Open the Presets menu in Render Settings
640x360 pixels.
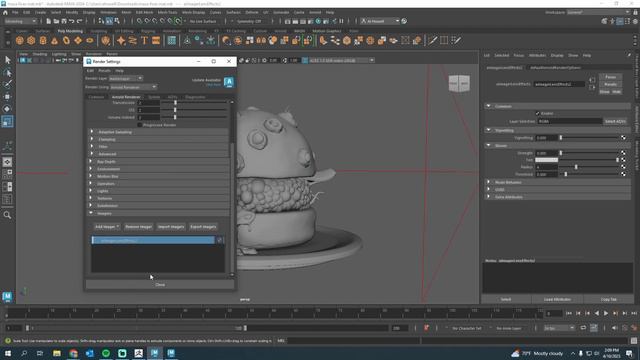[x=104, y=71]
